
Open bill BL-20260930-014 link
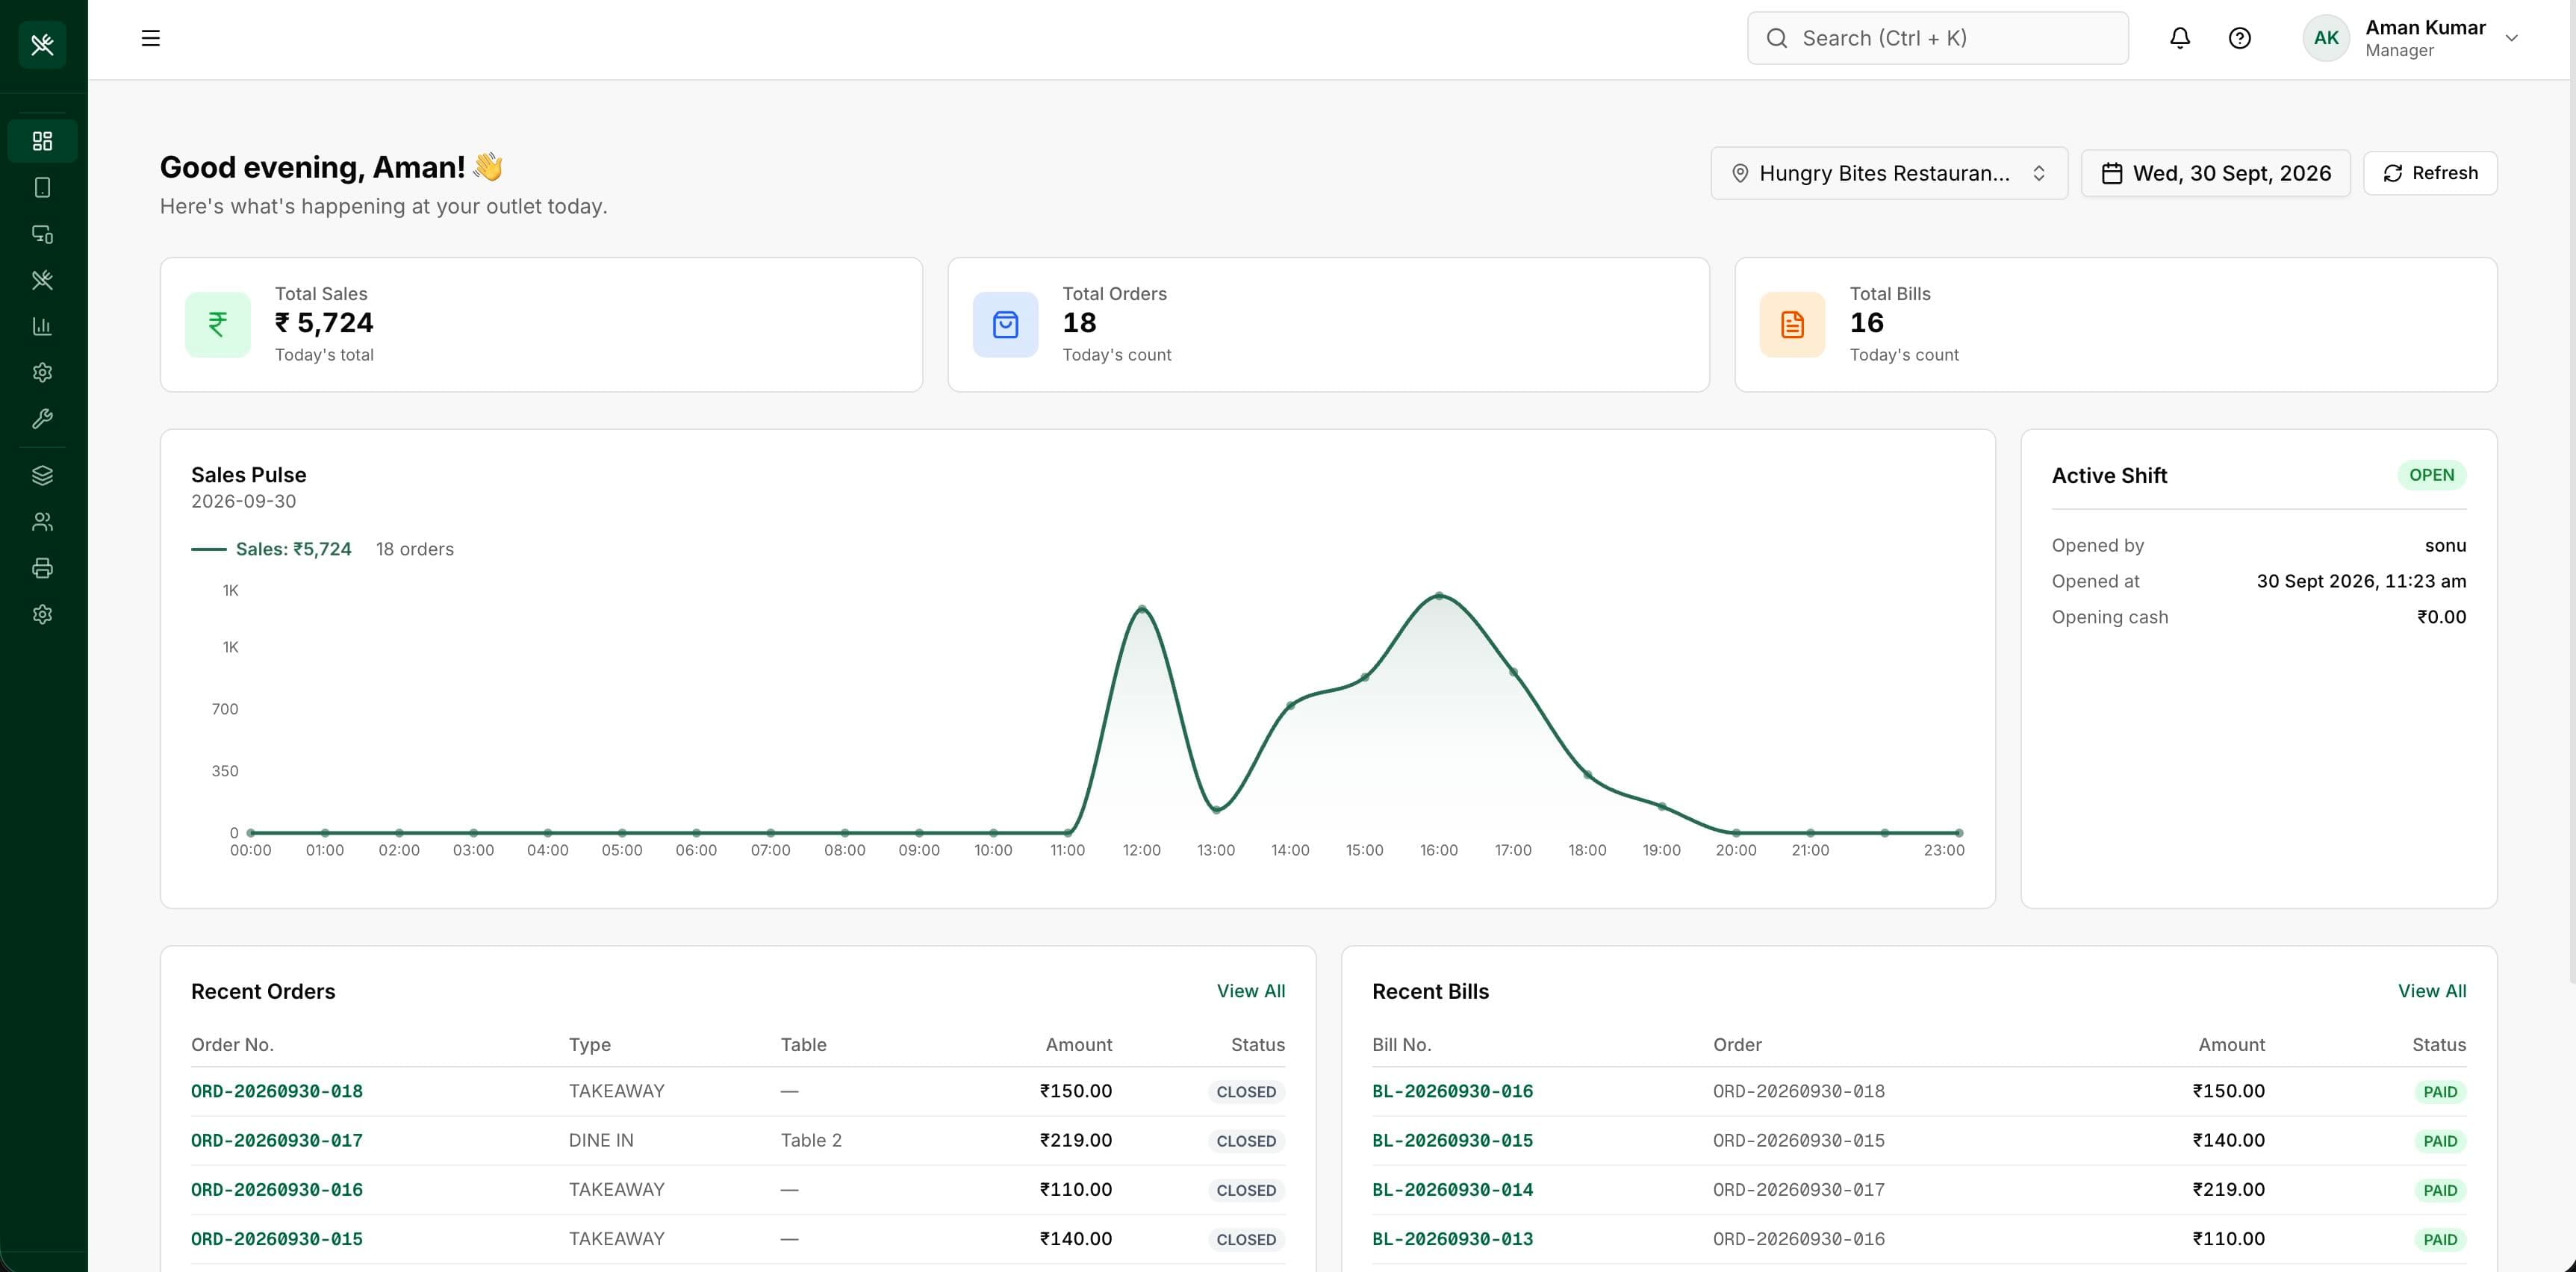point(1452,1189)
